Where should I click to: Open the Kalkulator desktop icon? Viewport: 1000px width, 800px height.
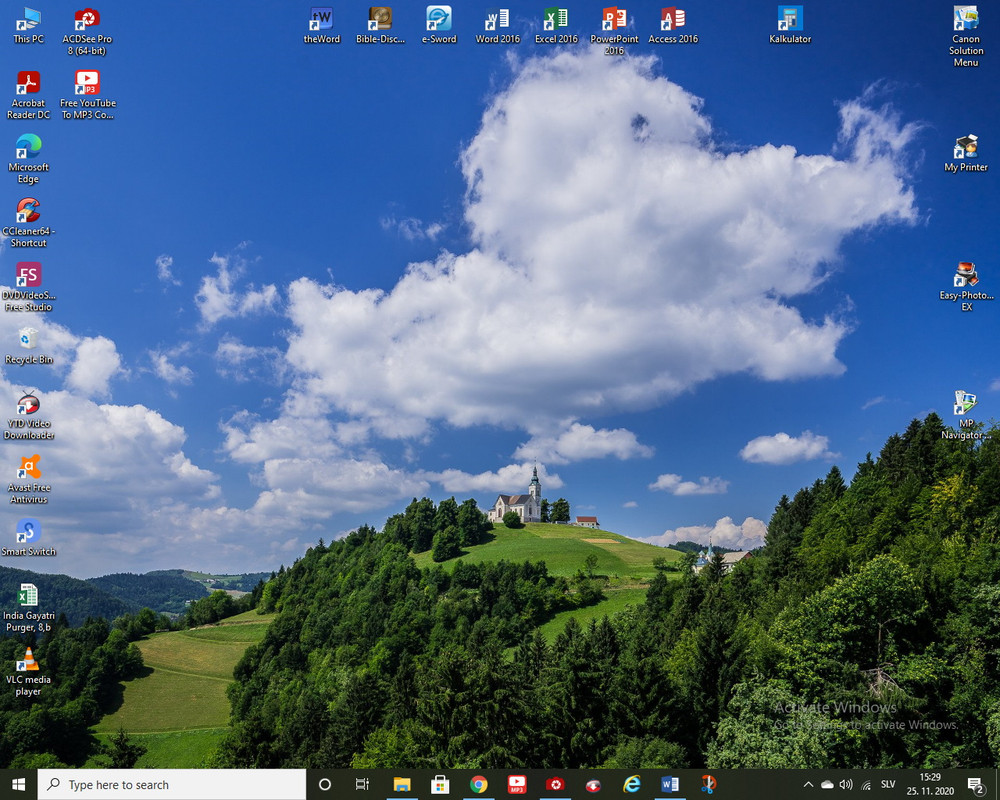coord(790,26)
